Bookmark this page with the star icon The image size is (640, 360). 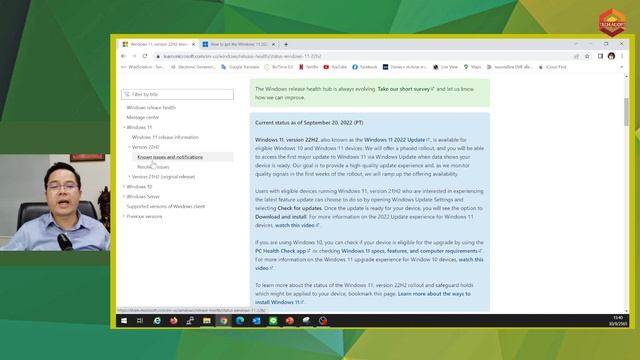point(587,56)
